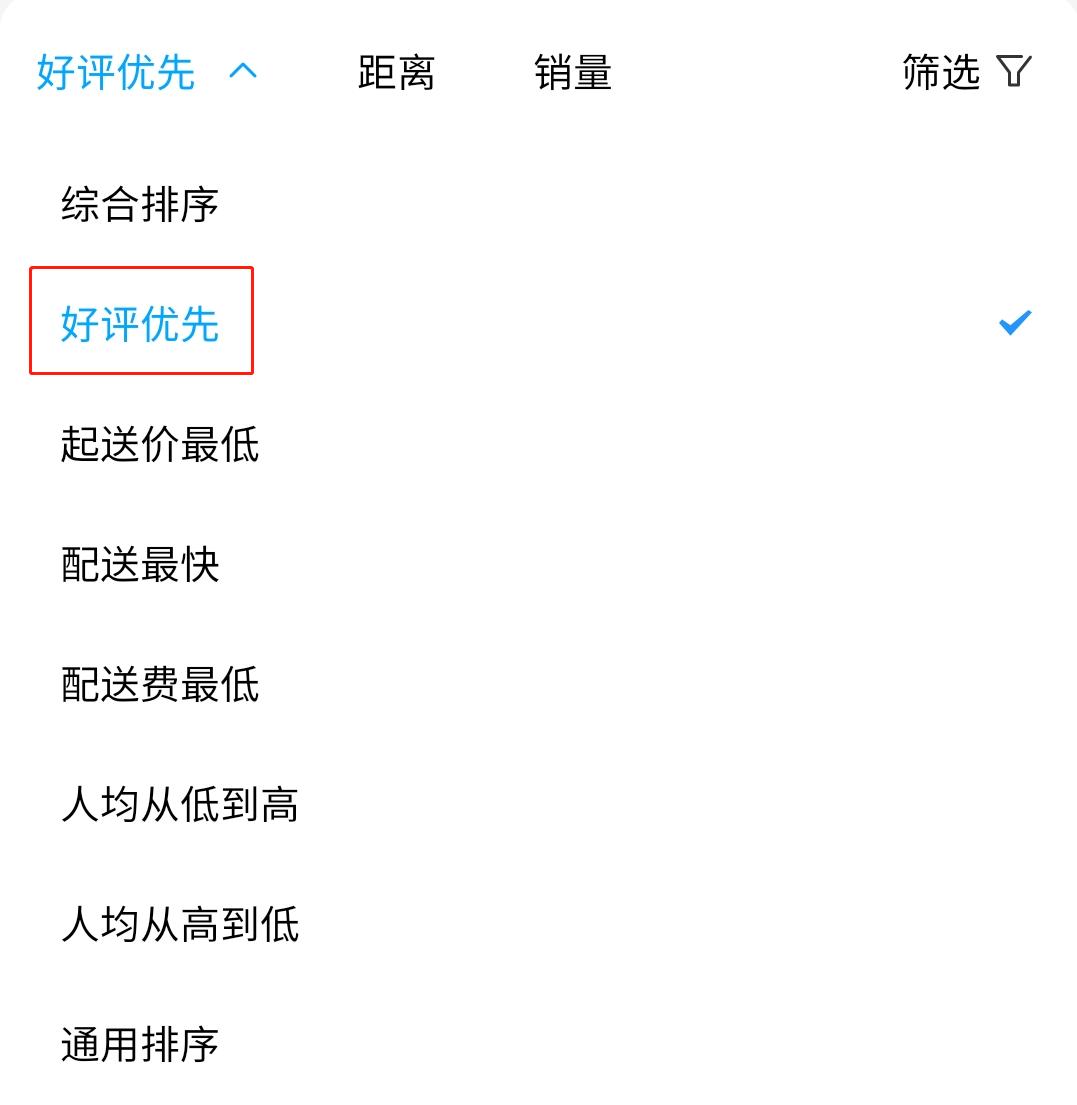Switch to the 距离 sort tab

[396, 73]
